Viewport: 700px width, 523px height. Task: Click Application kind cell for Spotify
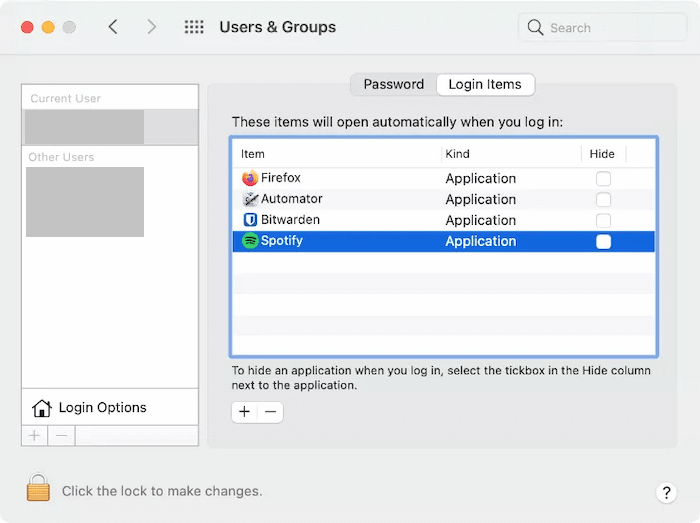[480, 241]
